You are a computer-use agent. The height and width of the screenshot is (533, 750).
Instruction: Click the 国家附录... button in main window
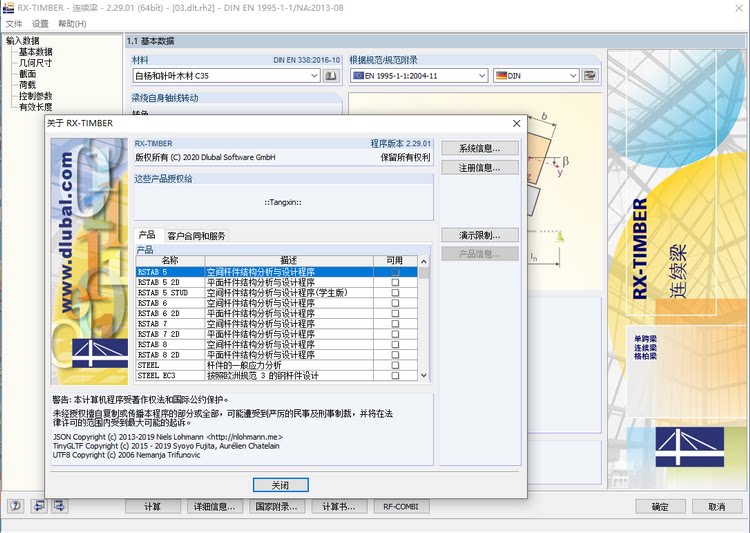click(276, 506)
